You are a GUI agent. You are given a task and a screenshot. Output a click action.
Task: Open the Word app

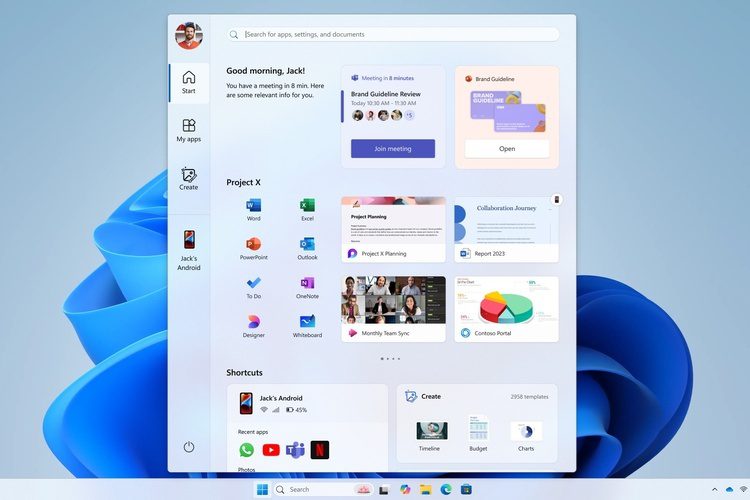[253, 206]
